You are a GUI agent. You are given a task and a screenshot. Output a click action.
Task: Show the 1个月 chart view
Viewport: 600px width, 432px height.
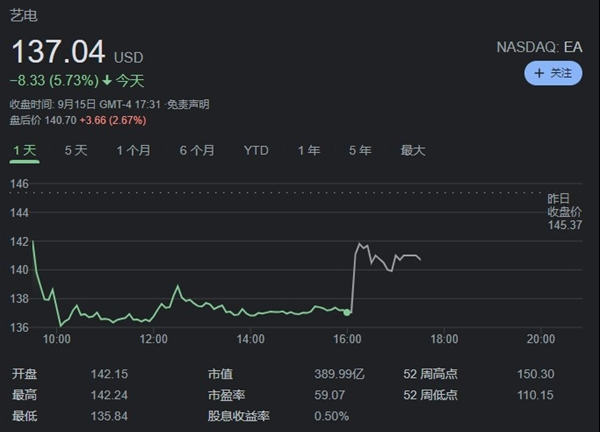133,151
